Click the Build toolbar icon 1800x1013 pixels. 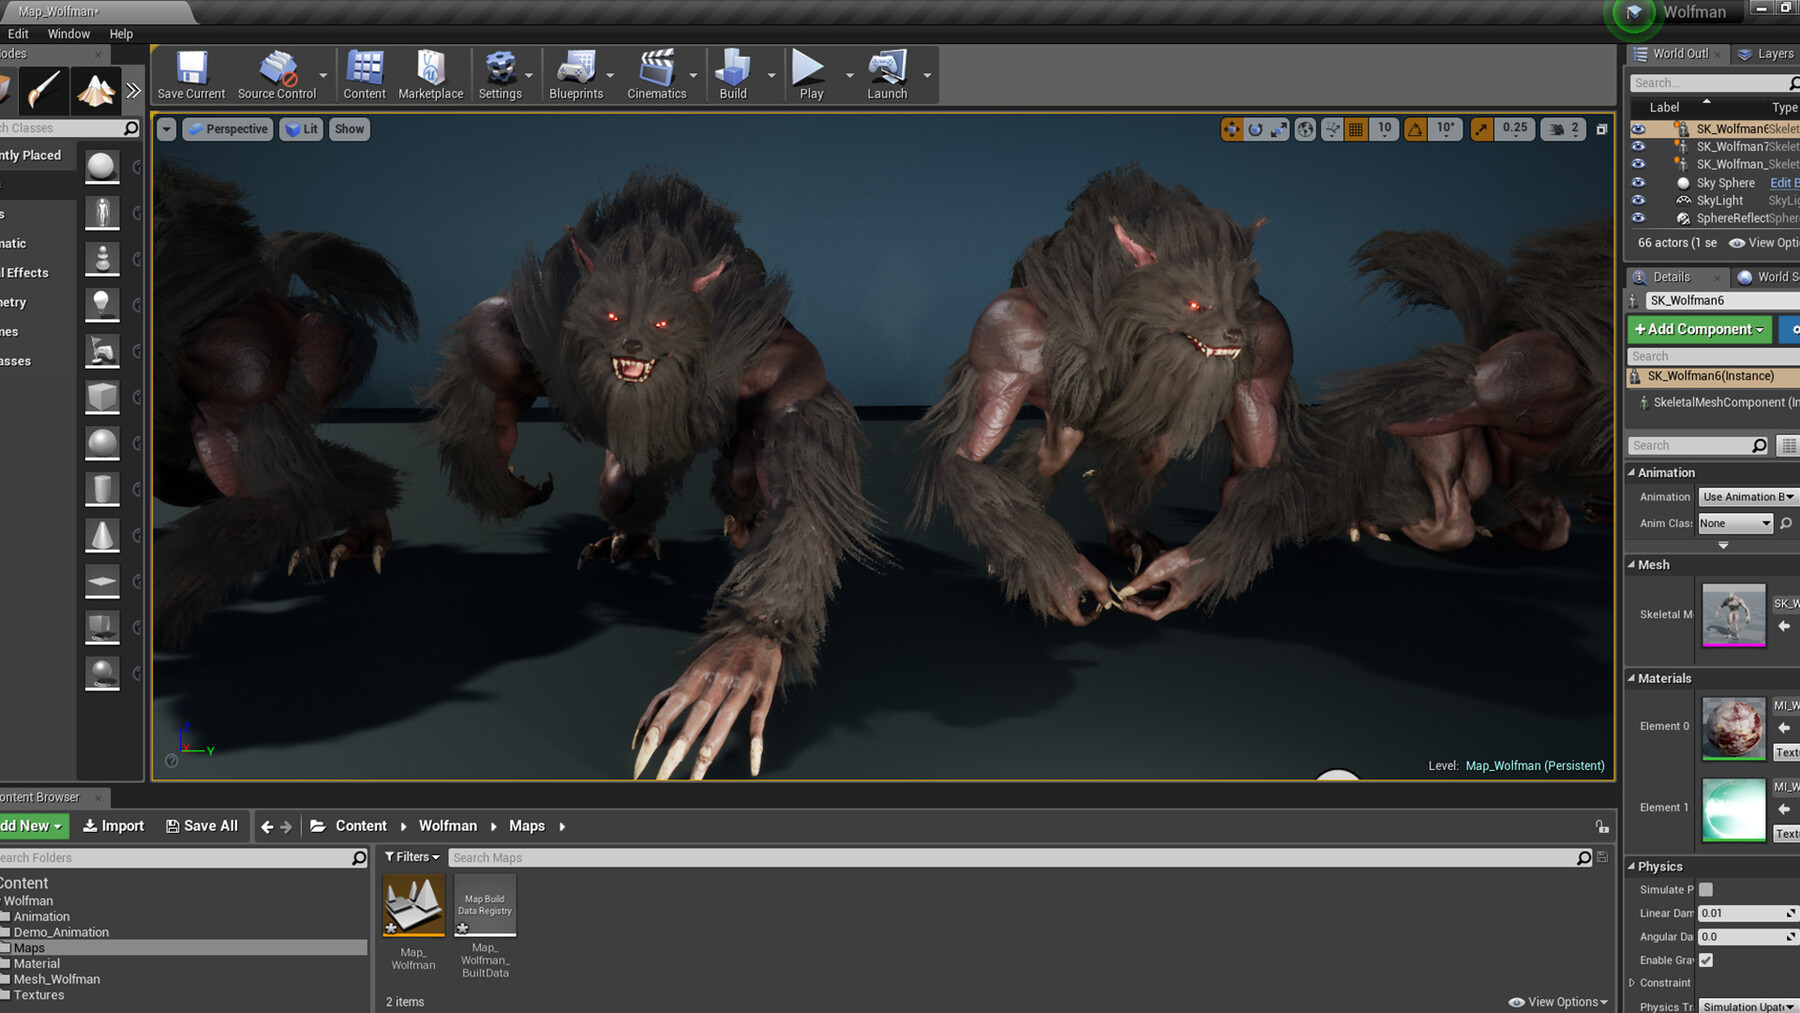(x=733, y=75)
